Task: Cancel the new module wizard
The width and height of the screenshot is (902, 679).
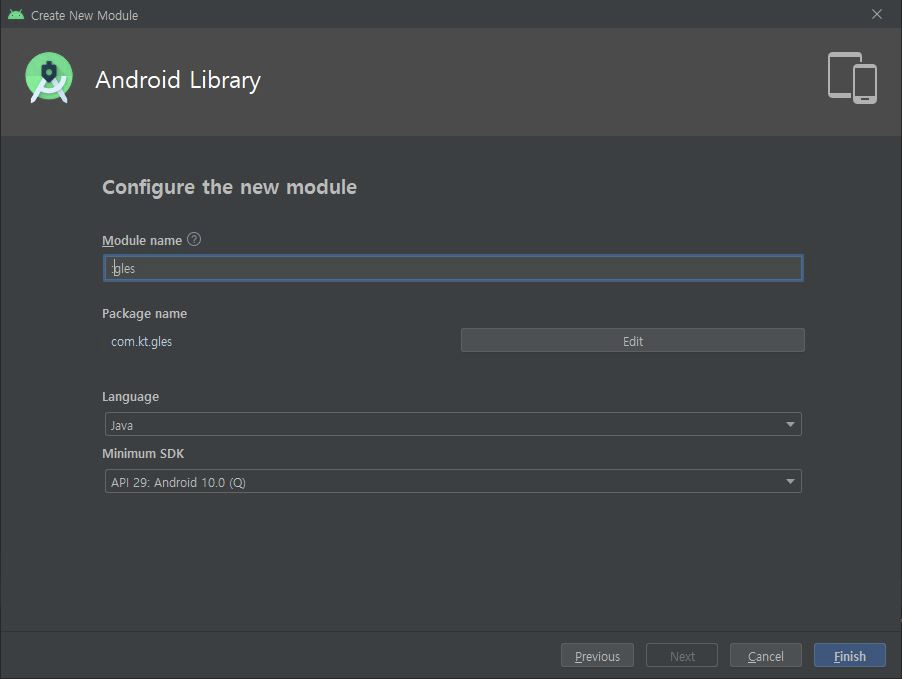Action: click(x=765, y=655)
